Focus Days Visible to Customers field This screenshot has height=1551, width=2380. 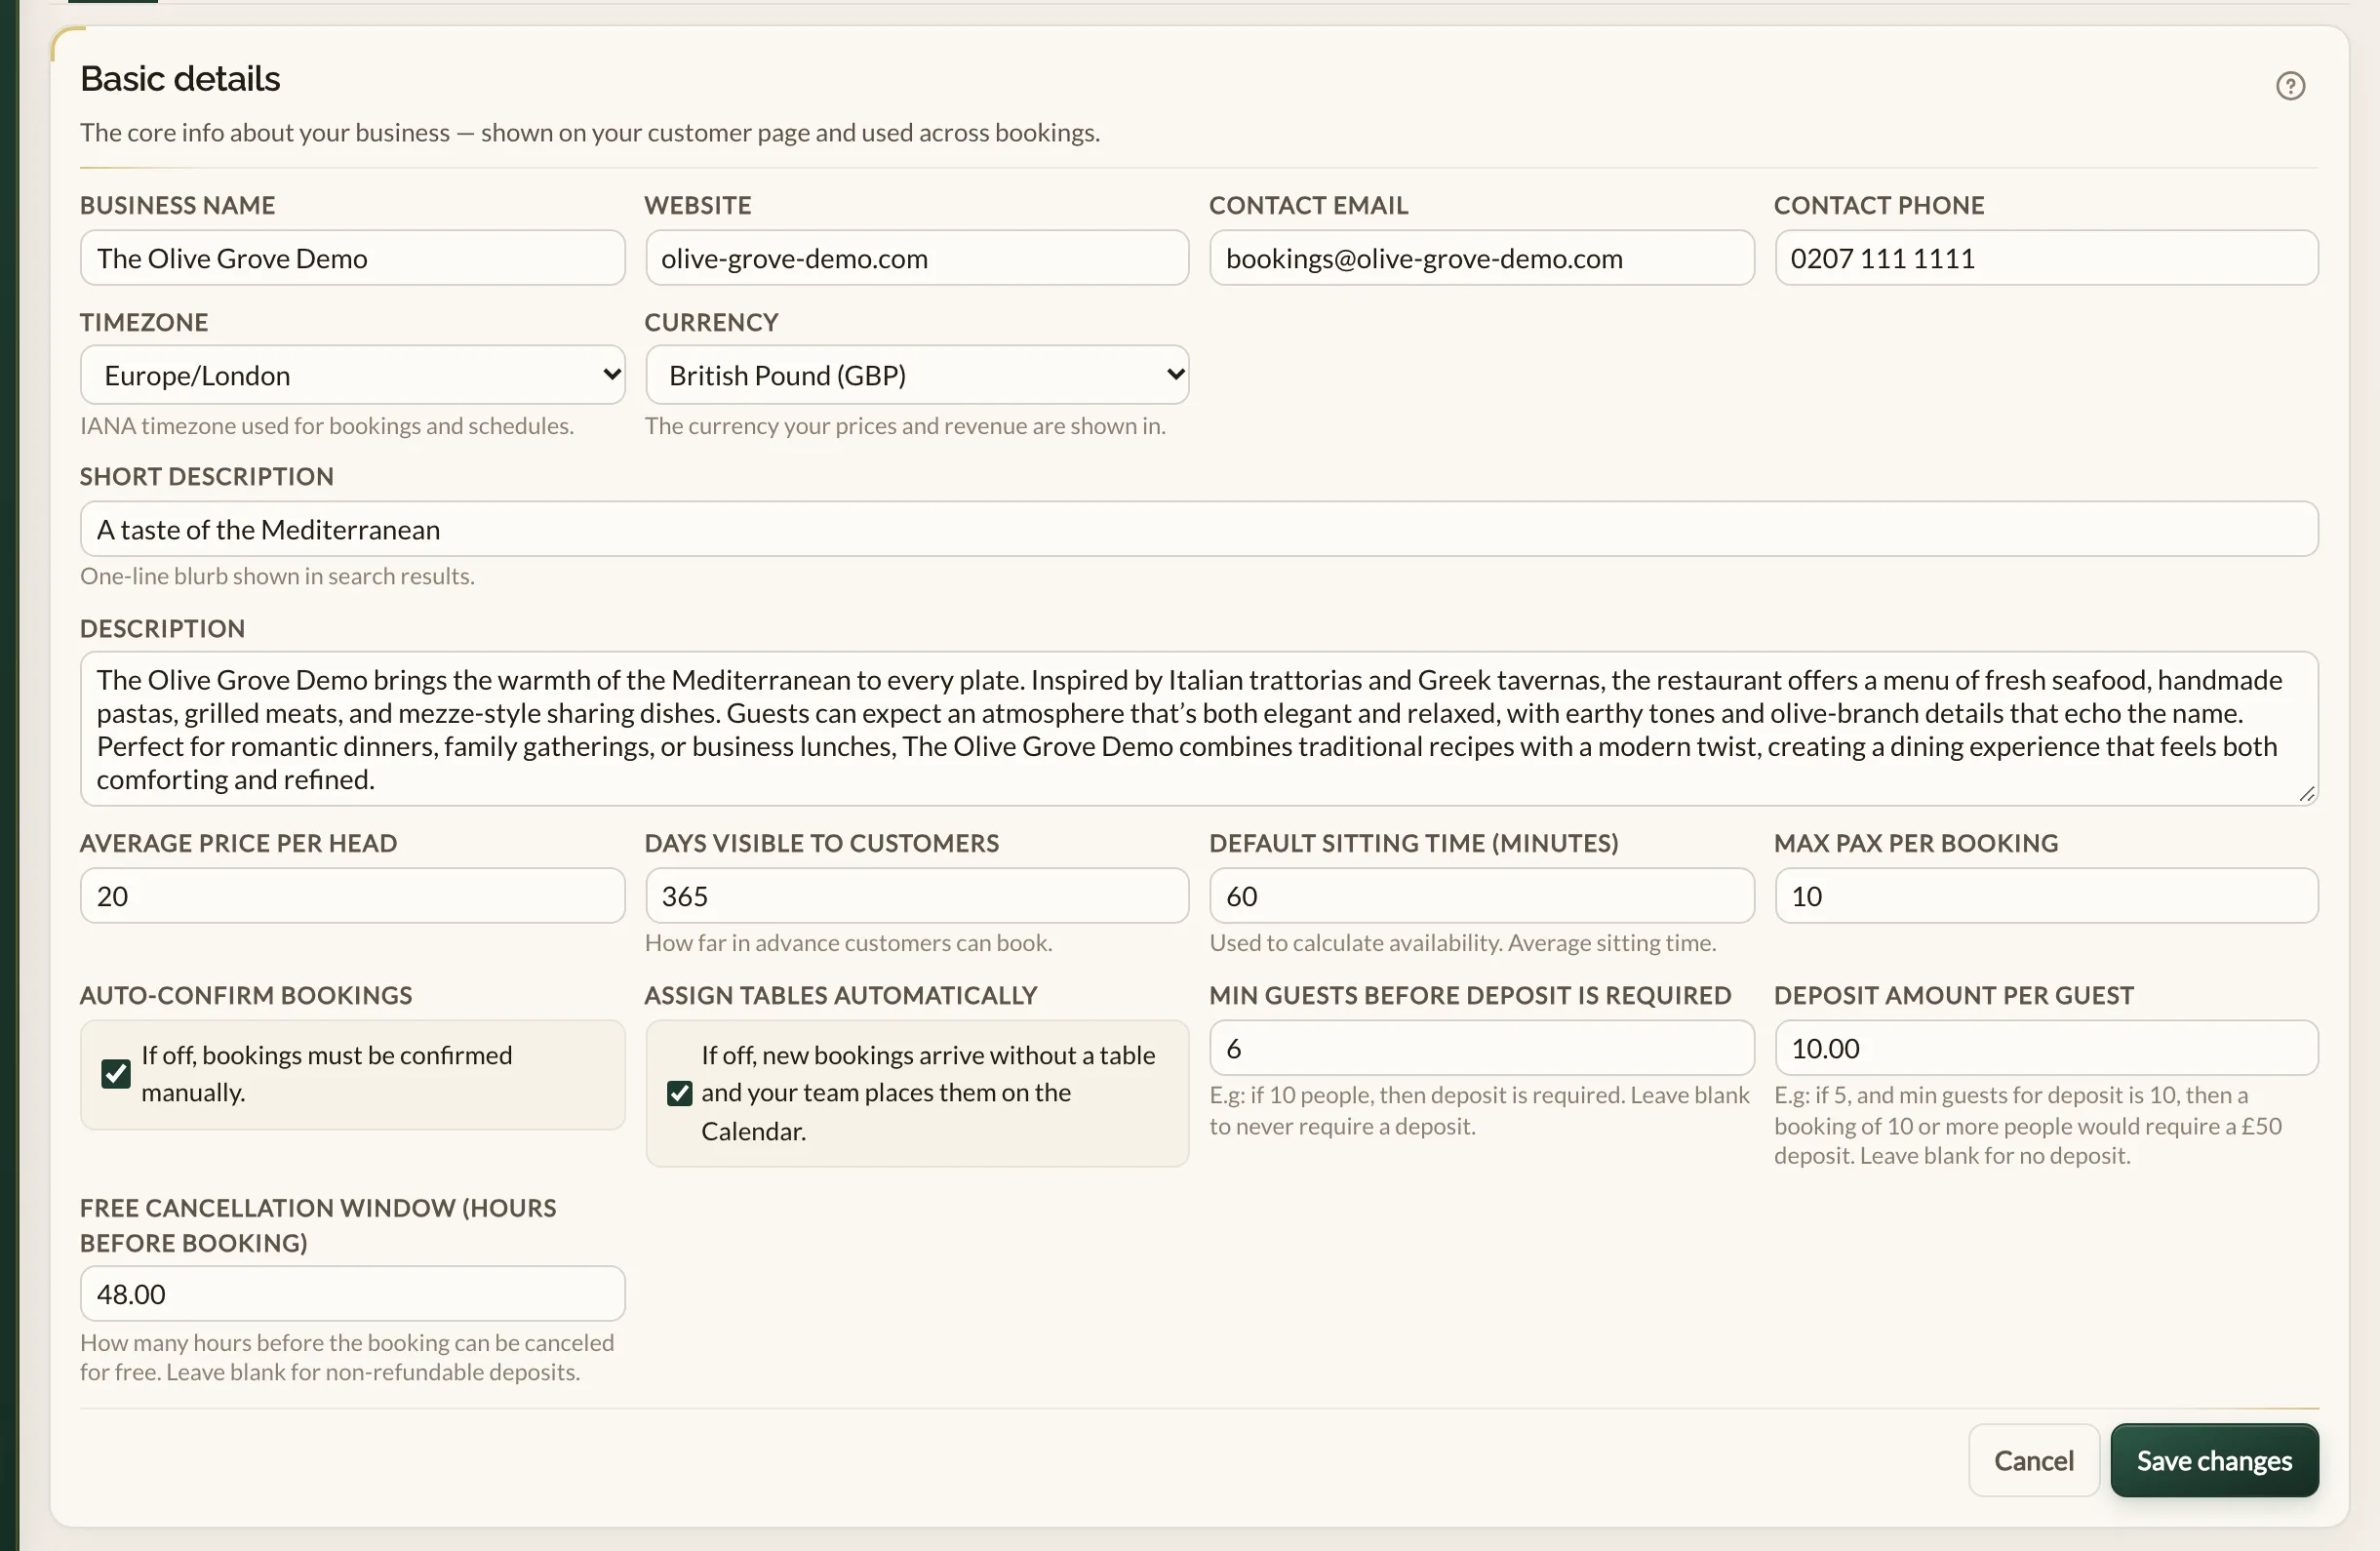pyautogui.click(x=917, y=896)
